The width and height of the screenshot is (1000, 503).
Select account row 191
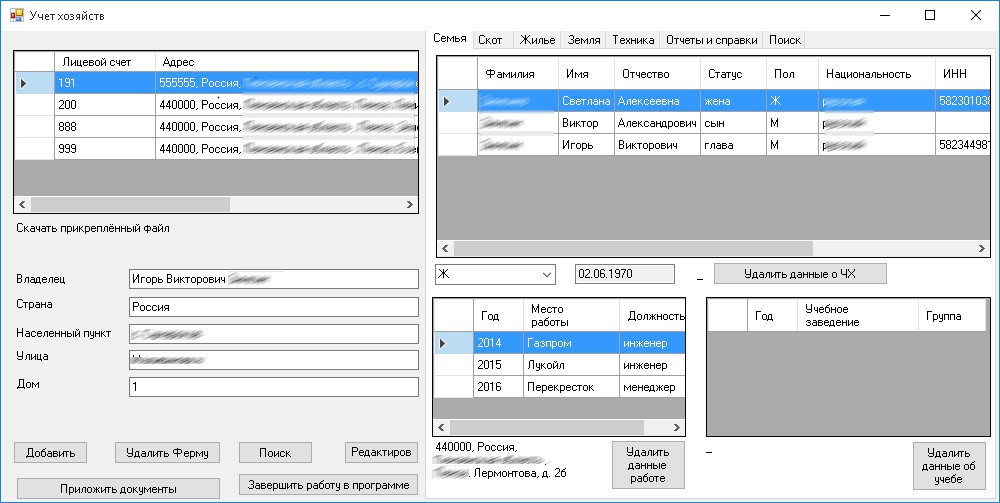pos(216,83)
